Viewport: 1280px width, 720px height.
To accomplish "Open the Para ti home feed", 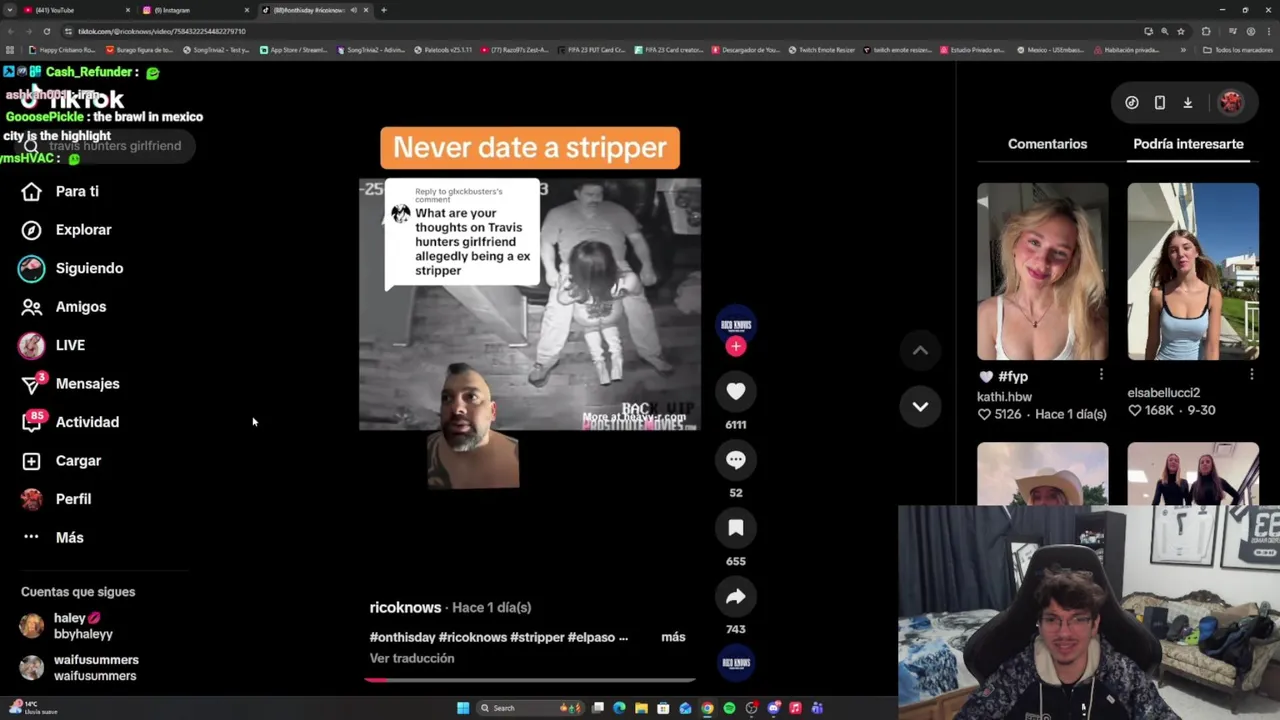I will tap(60, 191).
